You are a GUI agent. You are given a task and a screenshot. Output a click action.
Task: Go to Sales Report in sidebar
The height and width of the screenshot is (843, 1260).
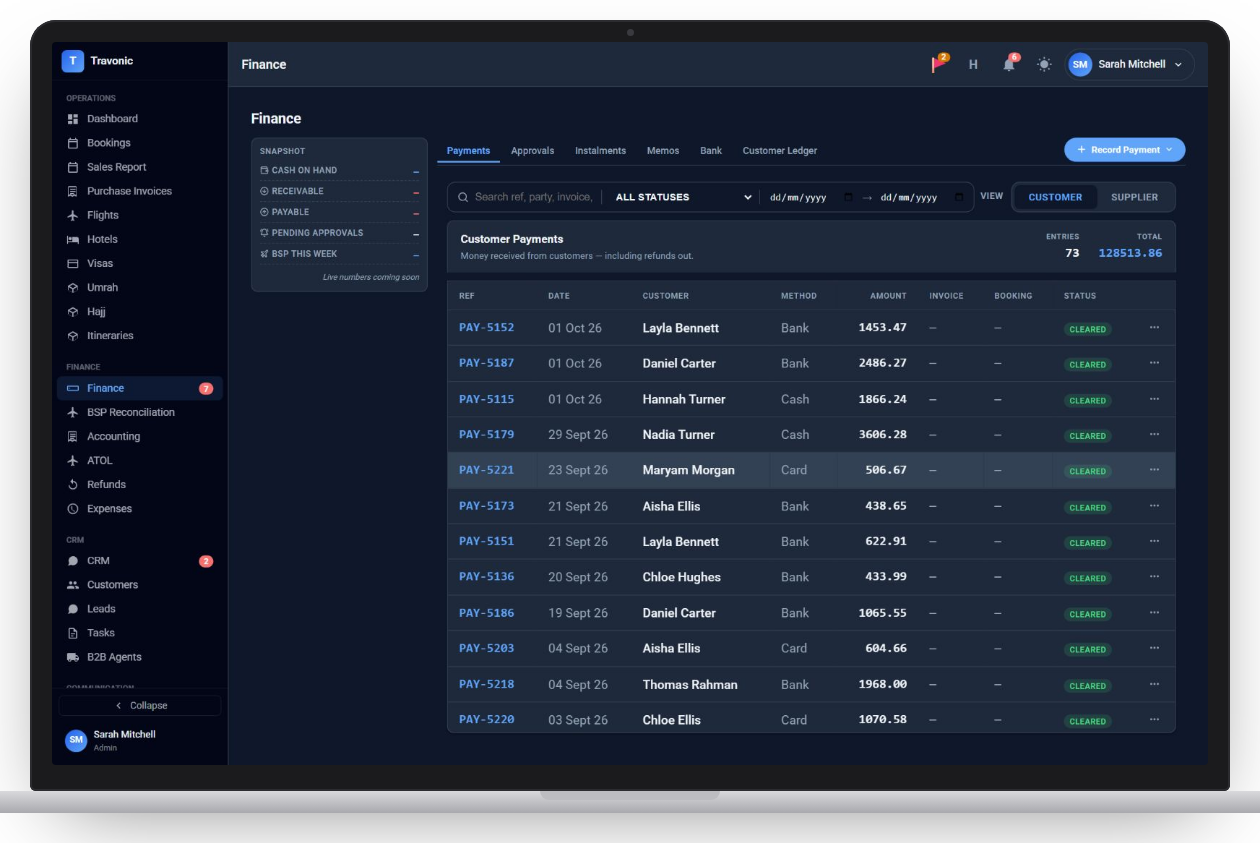coord(139,167)
